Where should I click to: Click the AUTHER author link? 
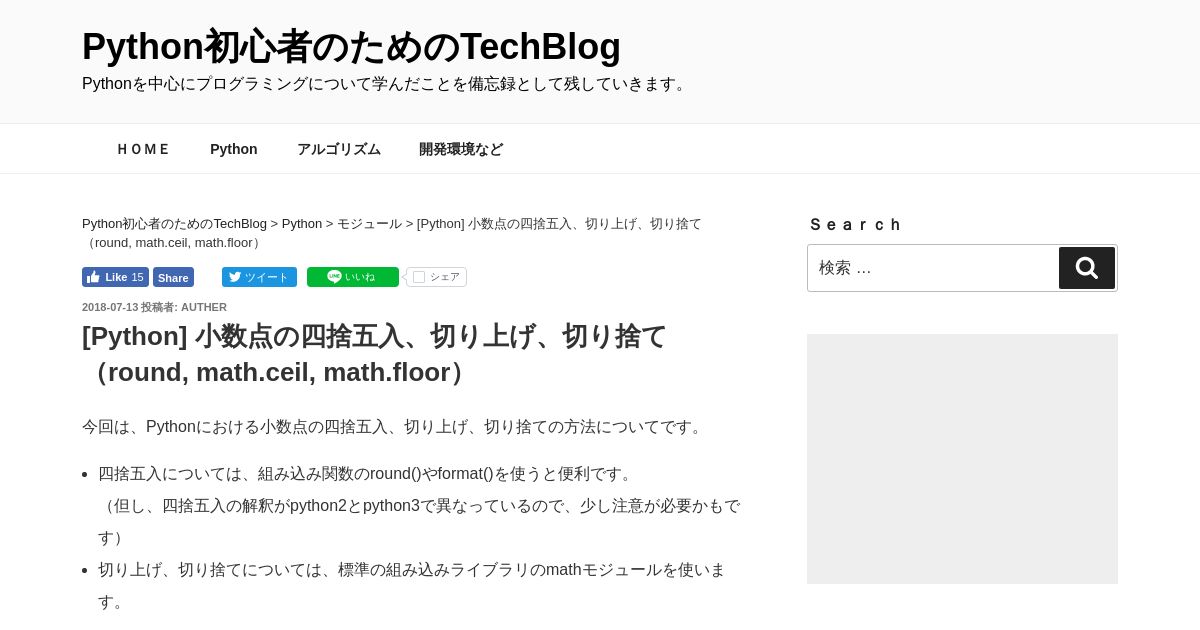click(204, 307)
